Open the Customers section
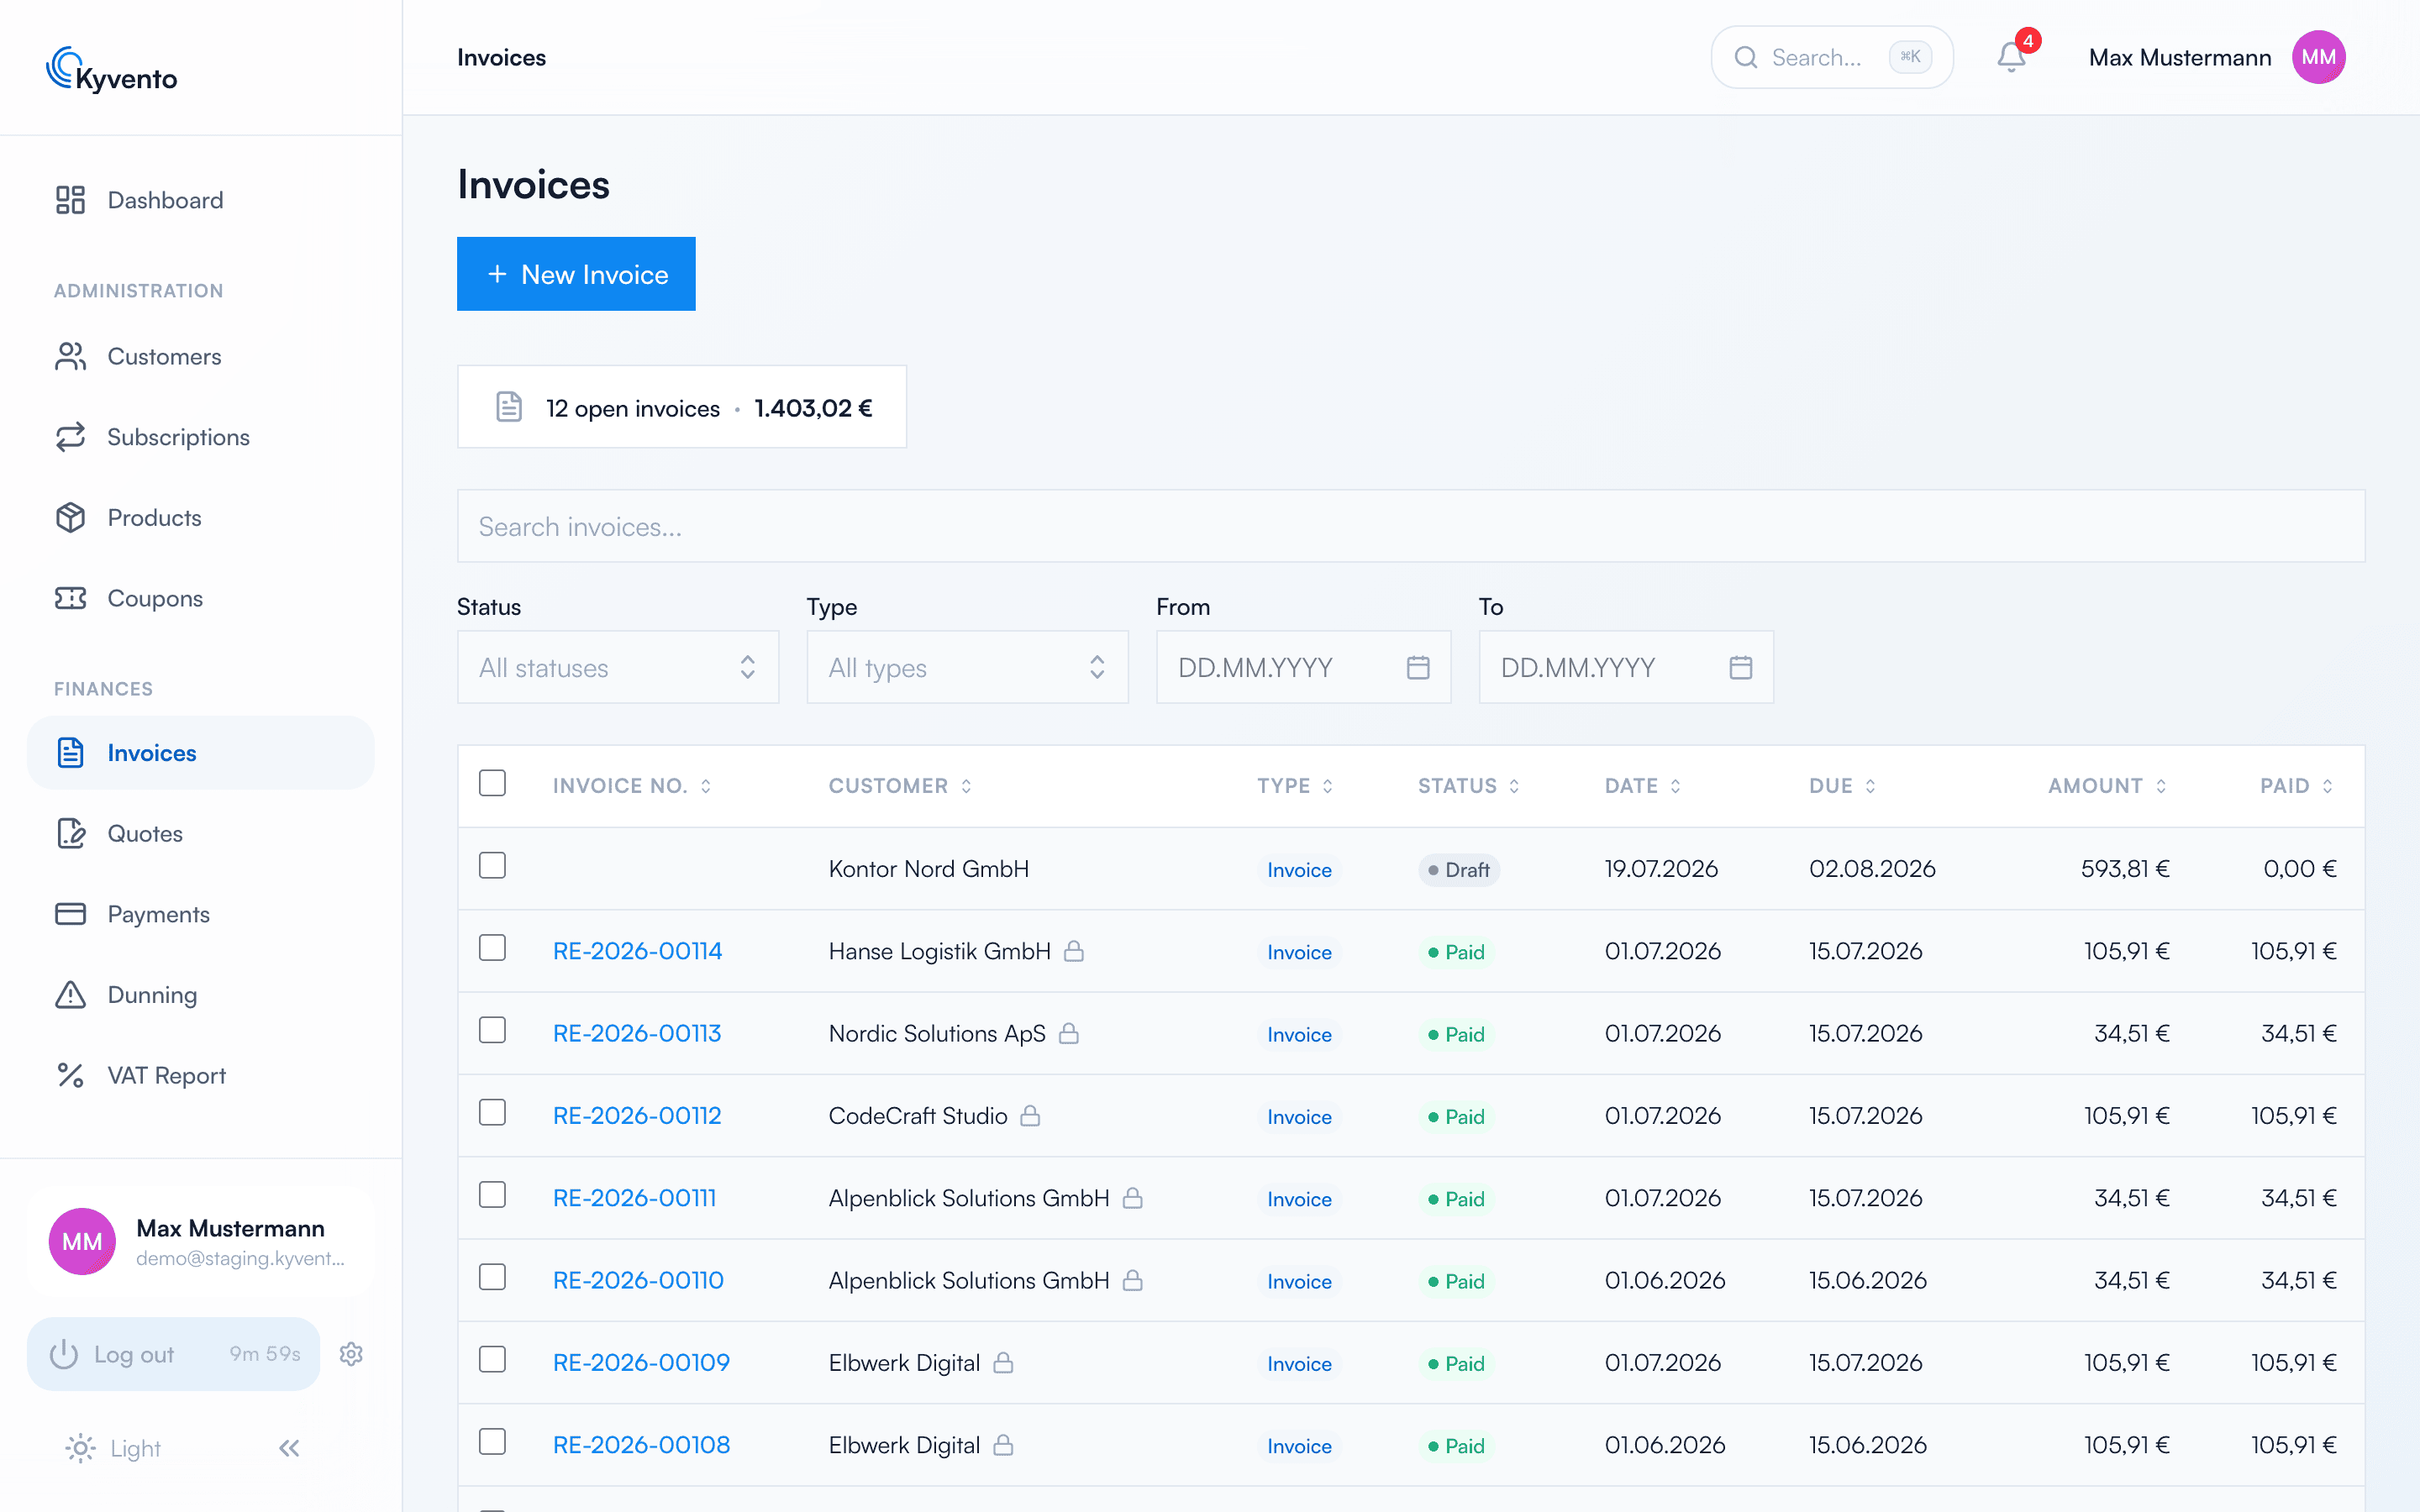 [200, 357]
